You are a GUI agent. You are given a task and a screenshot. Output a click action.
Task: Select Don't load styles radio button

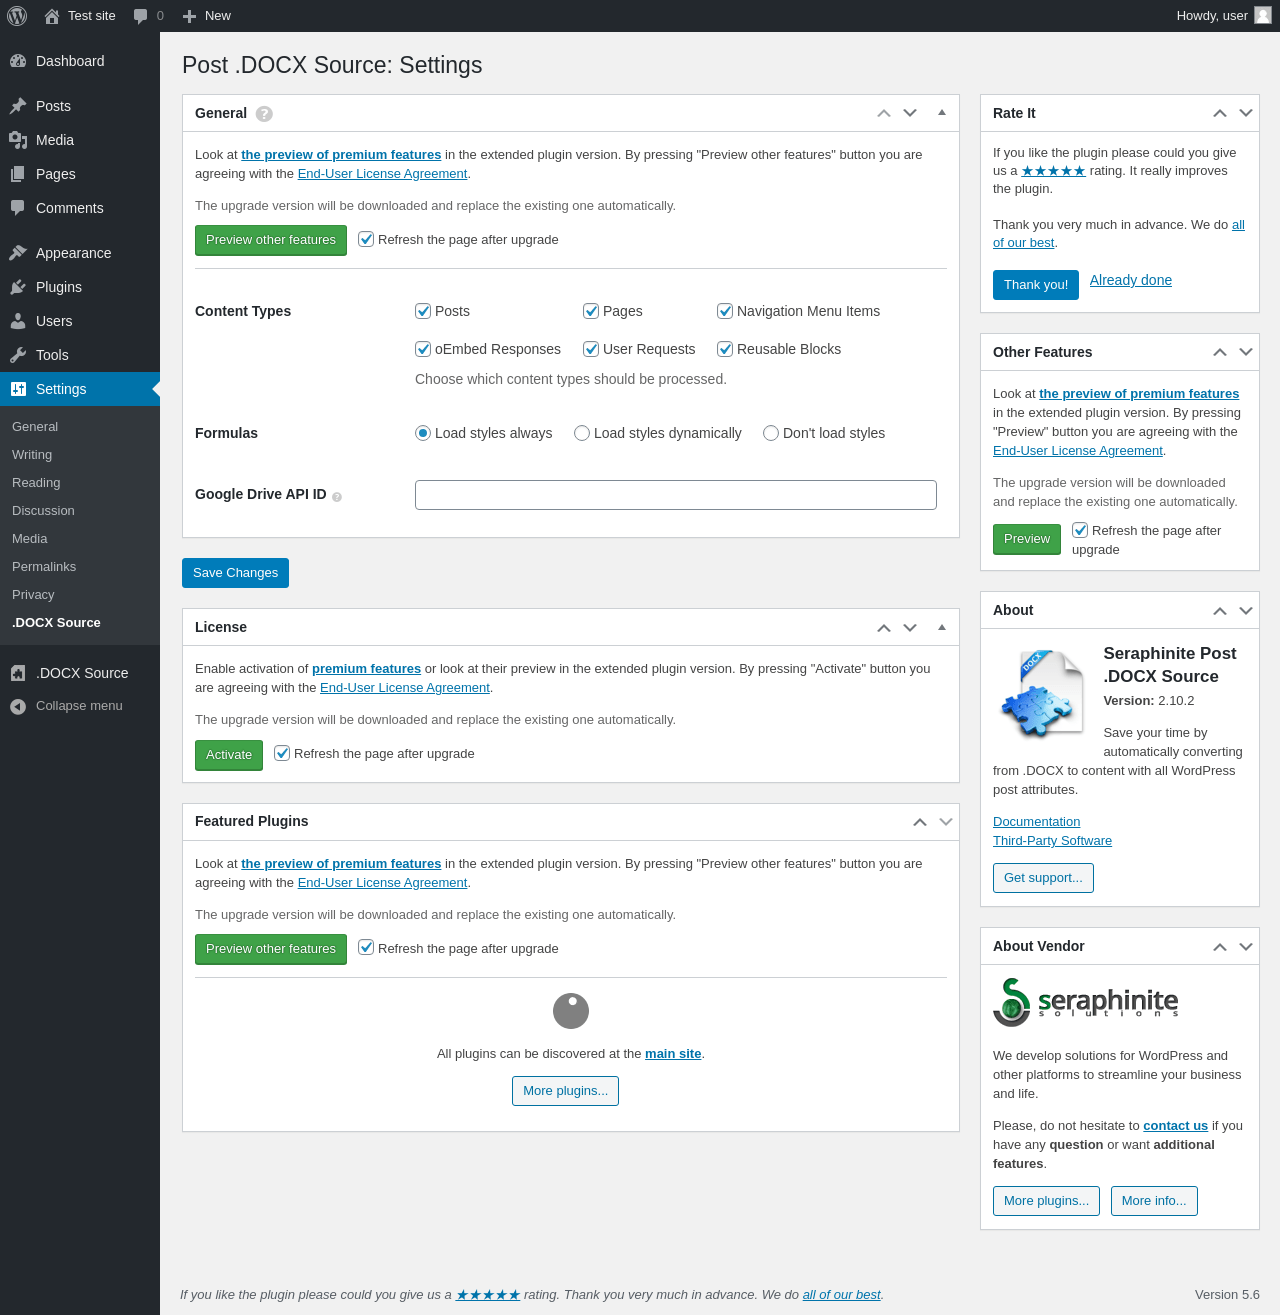(x=771, y=433)
